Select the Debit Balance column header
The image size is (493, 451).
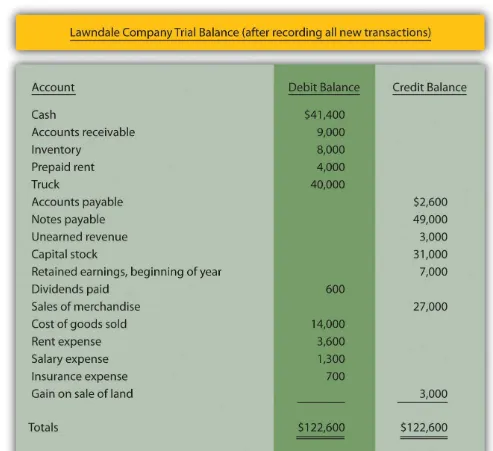(x=324, y=87)
